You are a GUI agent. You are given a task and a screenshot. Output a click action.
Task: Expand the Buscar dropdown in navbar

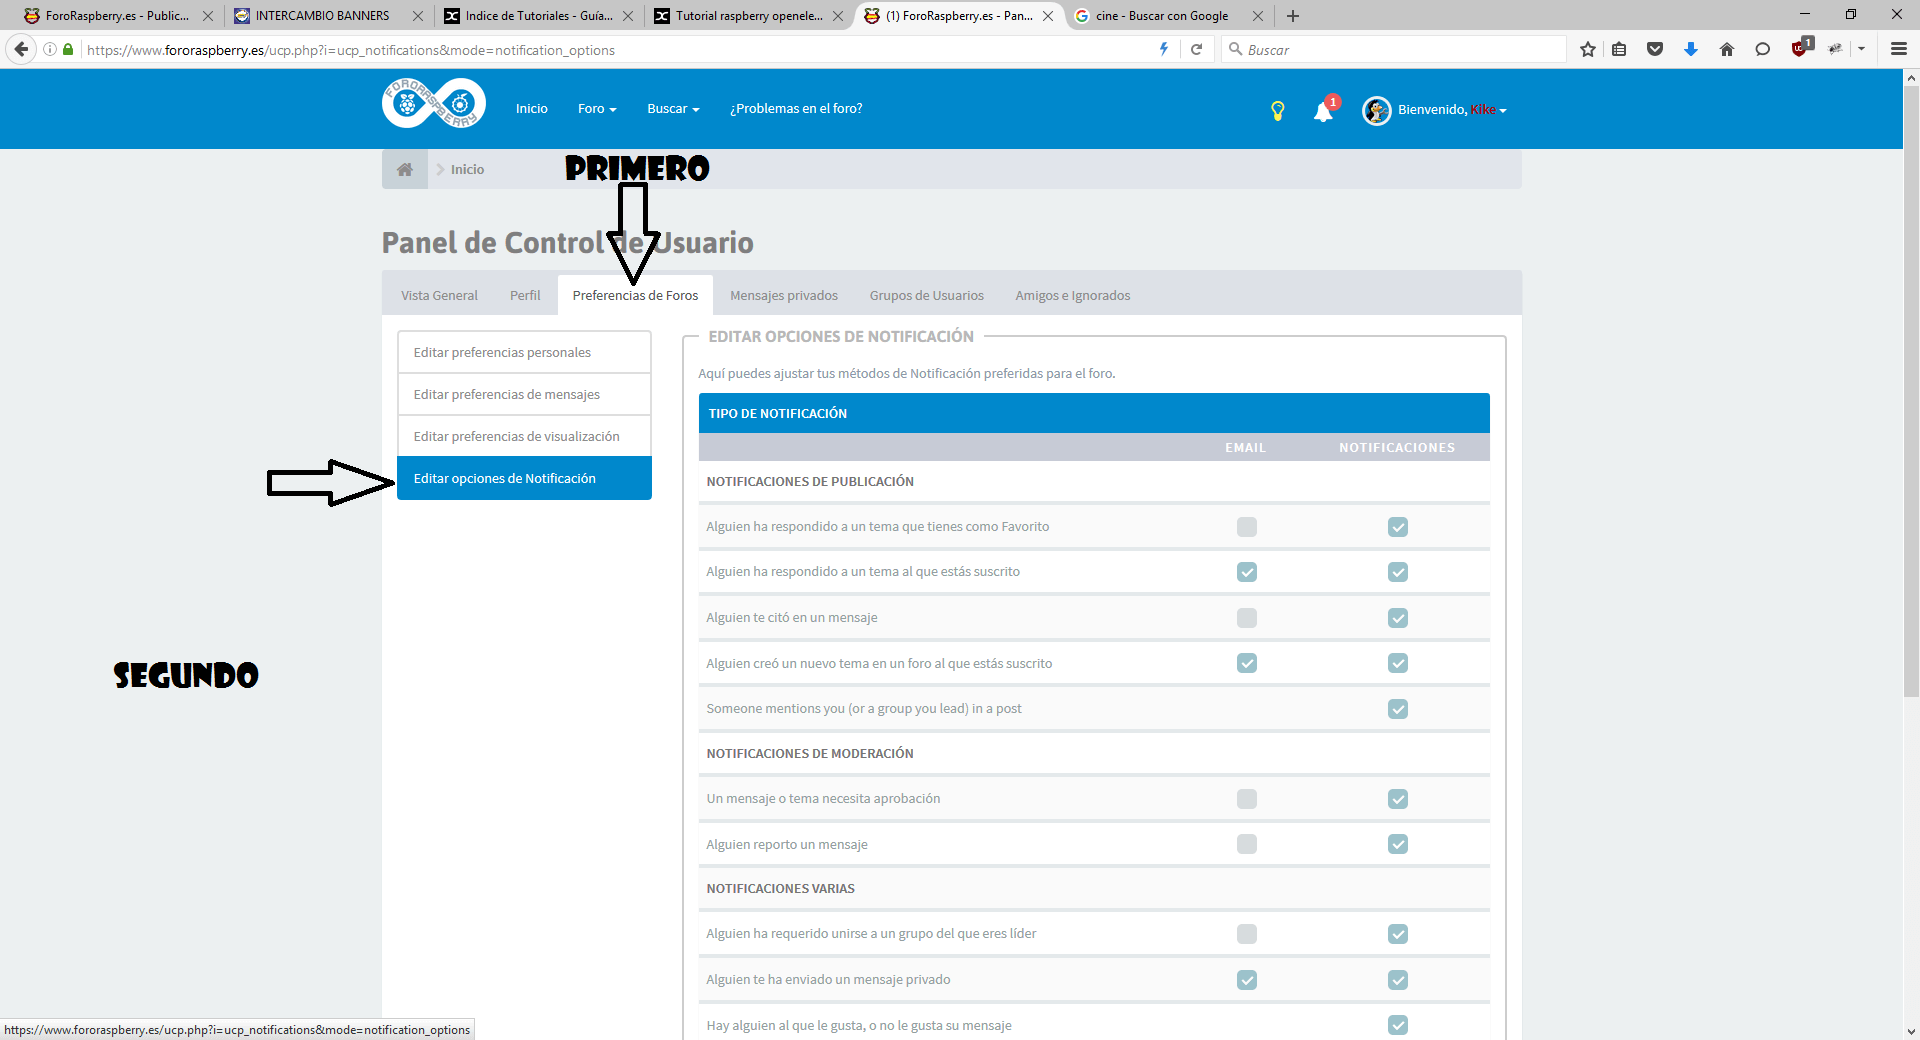click(x=672, y=109)
